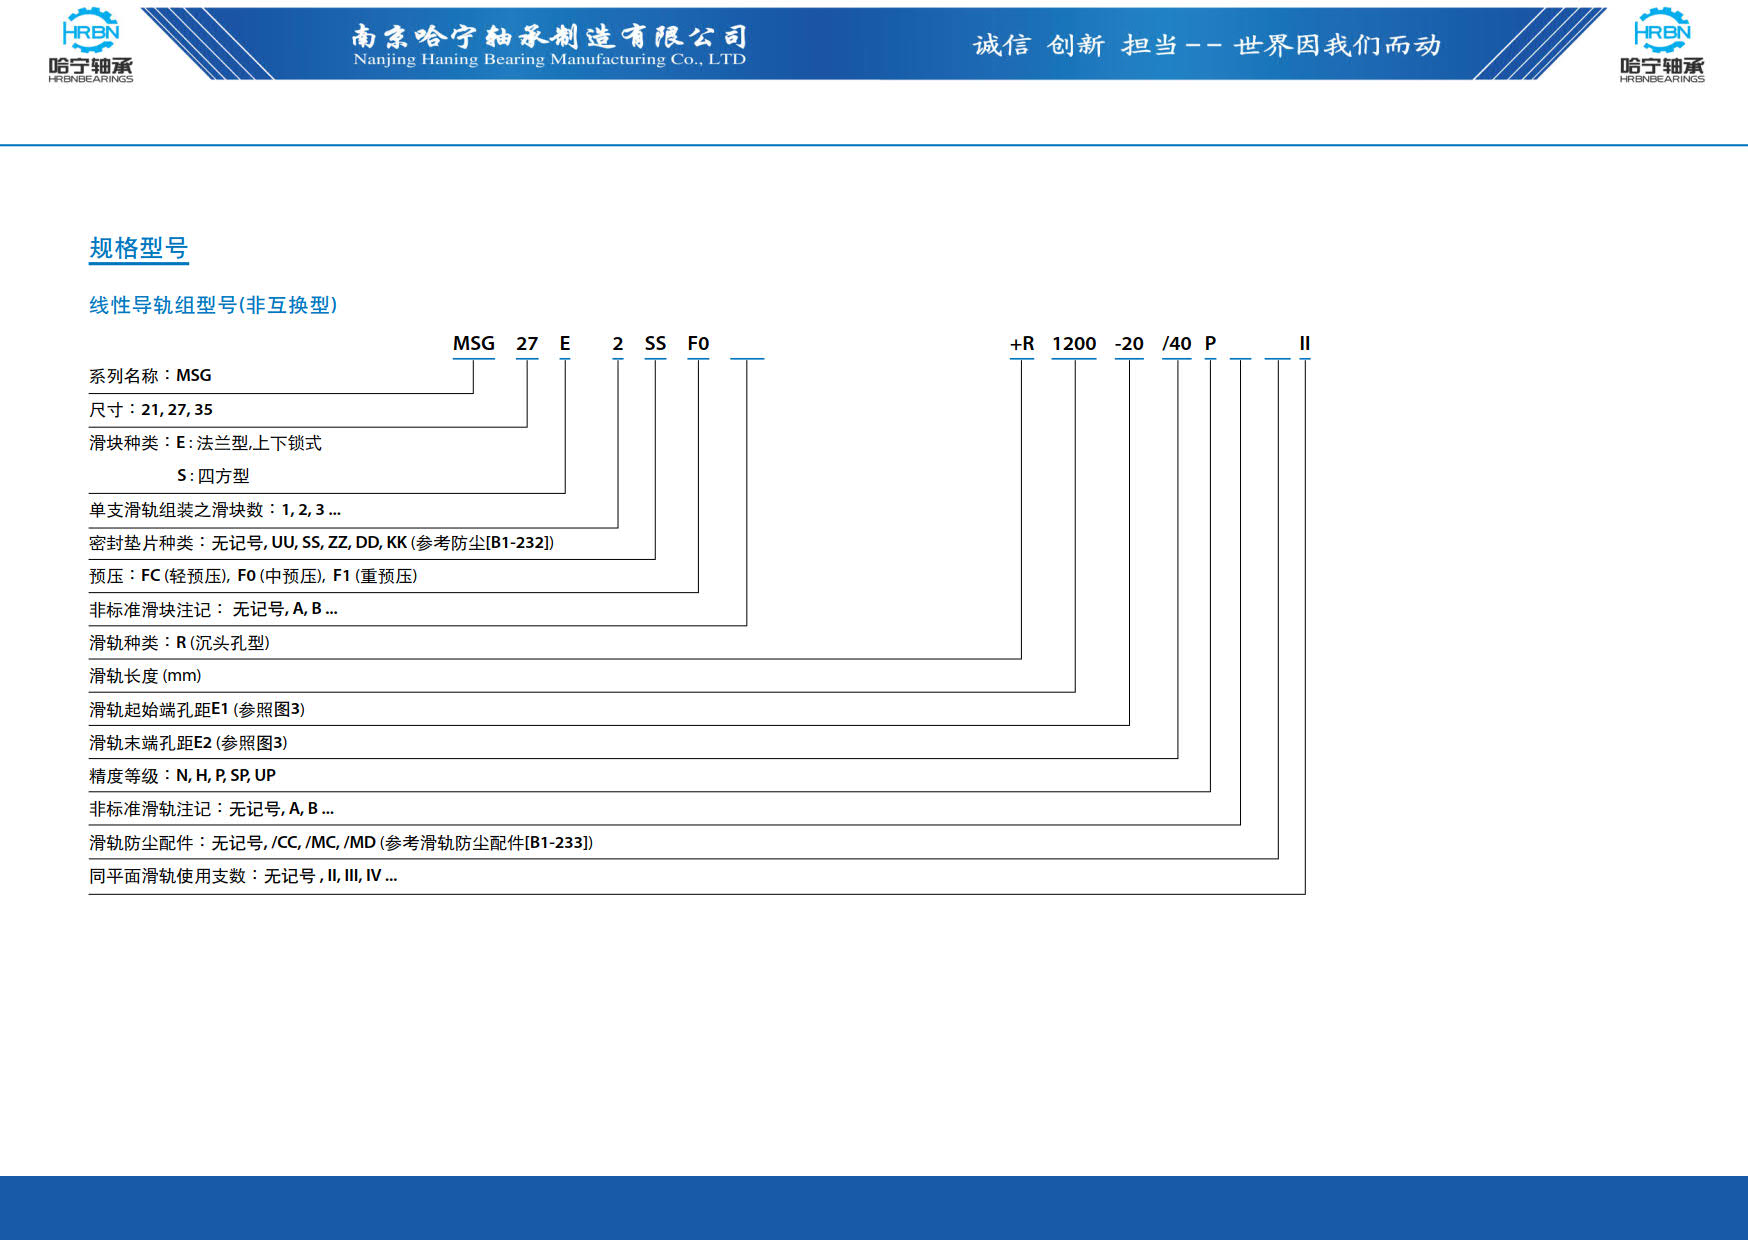The width and height of the screenshot is (1748, 1240).
Task: Click the row '系列名称：MSG'
Action: (150, 376)
